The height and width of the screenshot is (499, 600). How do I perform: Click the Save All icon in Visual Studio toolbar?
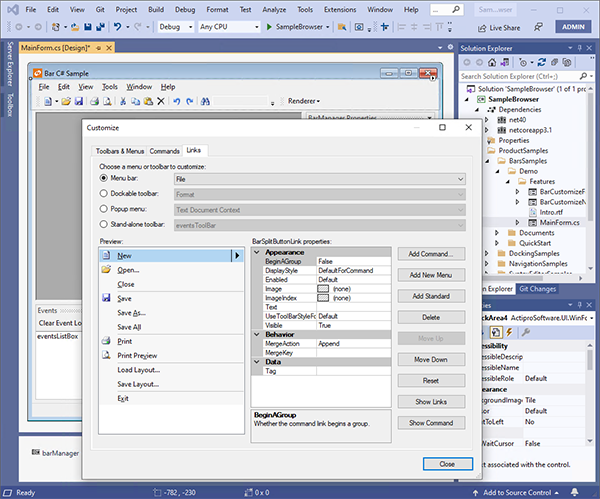(x=100, y=27)
